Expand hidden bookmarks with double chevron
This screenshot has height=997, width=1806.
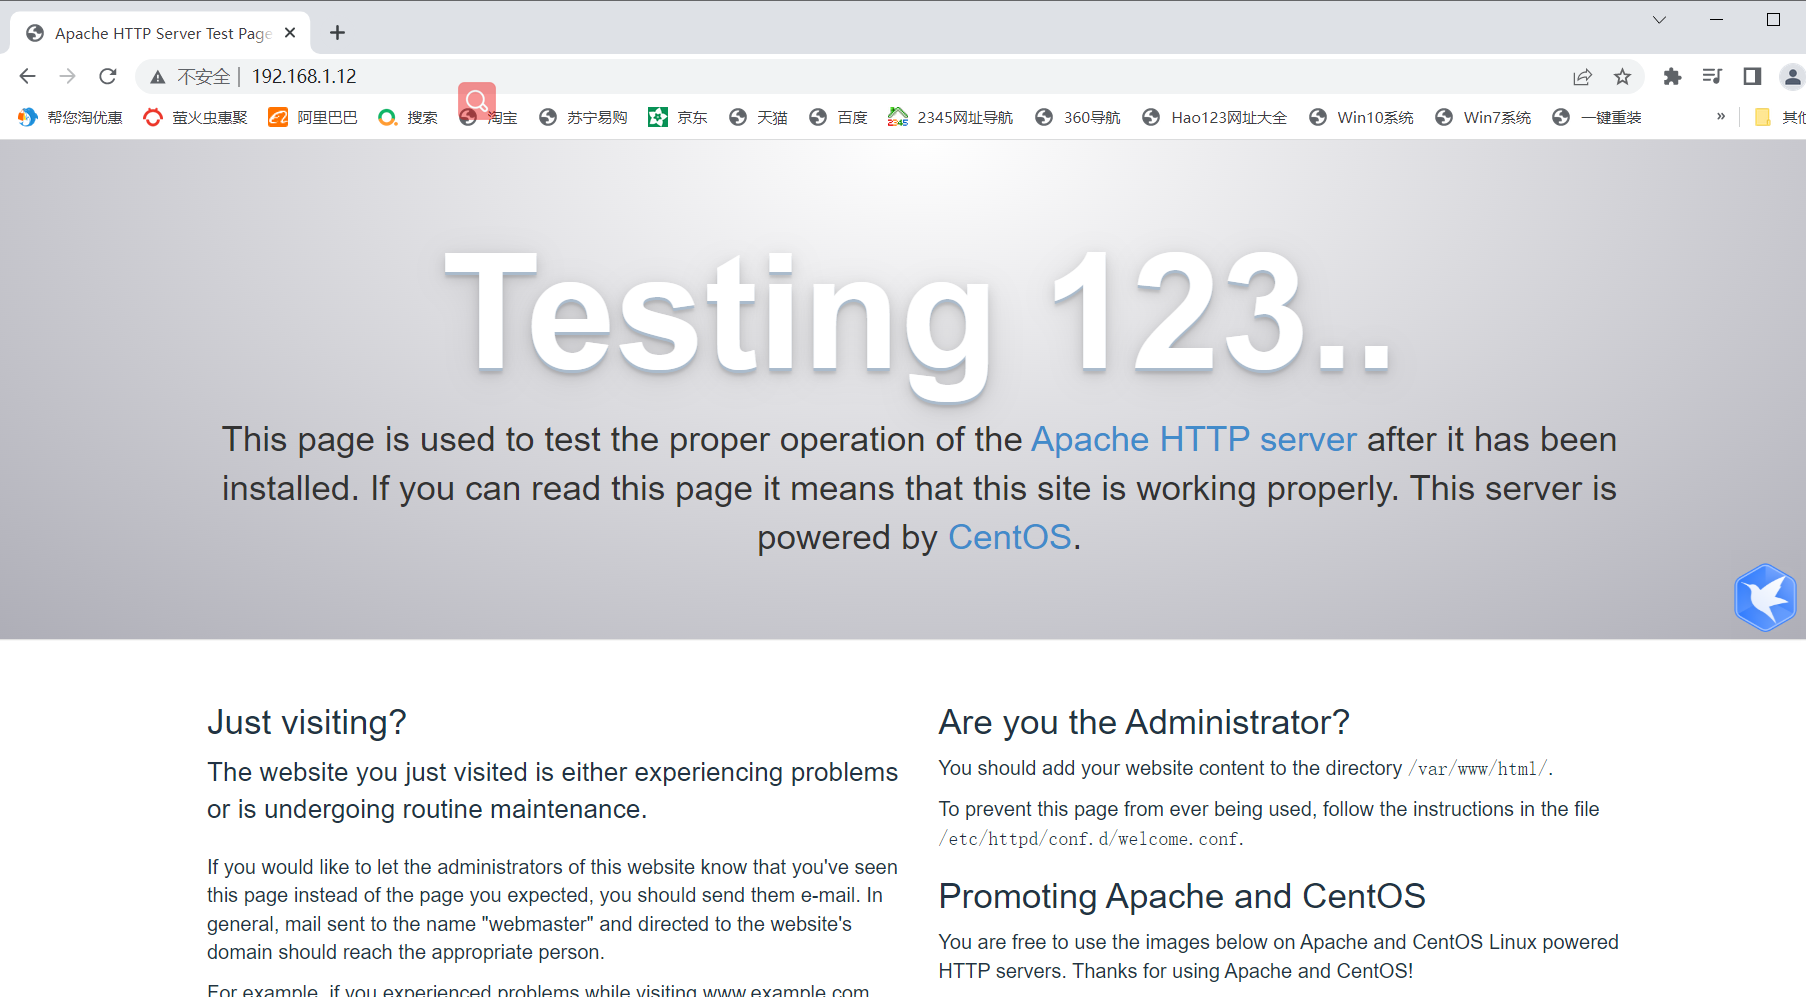click(x=1721, y=117)
